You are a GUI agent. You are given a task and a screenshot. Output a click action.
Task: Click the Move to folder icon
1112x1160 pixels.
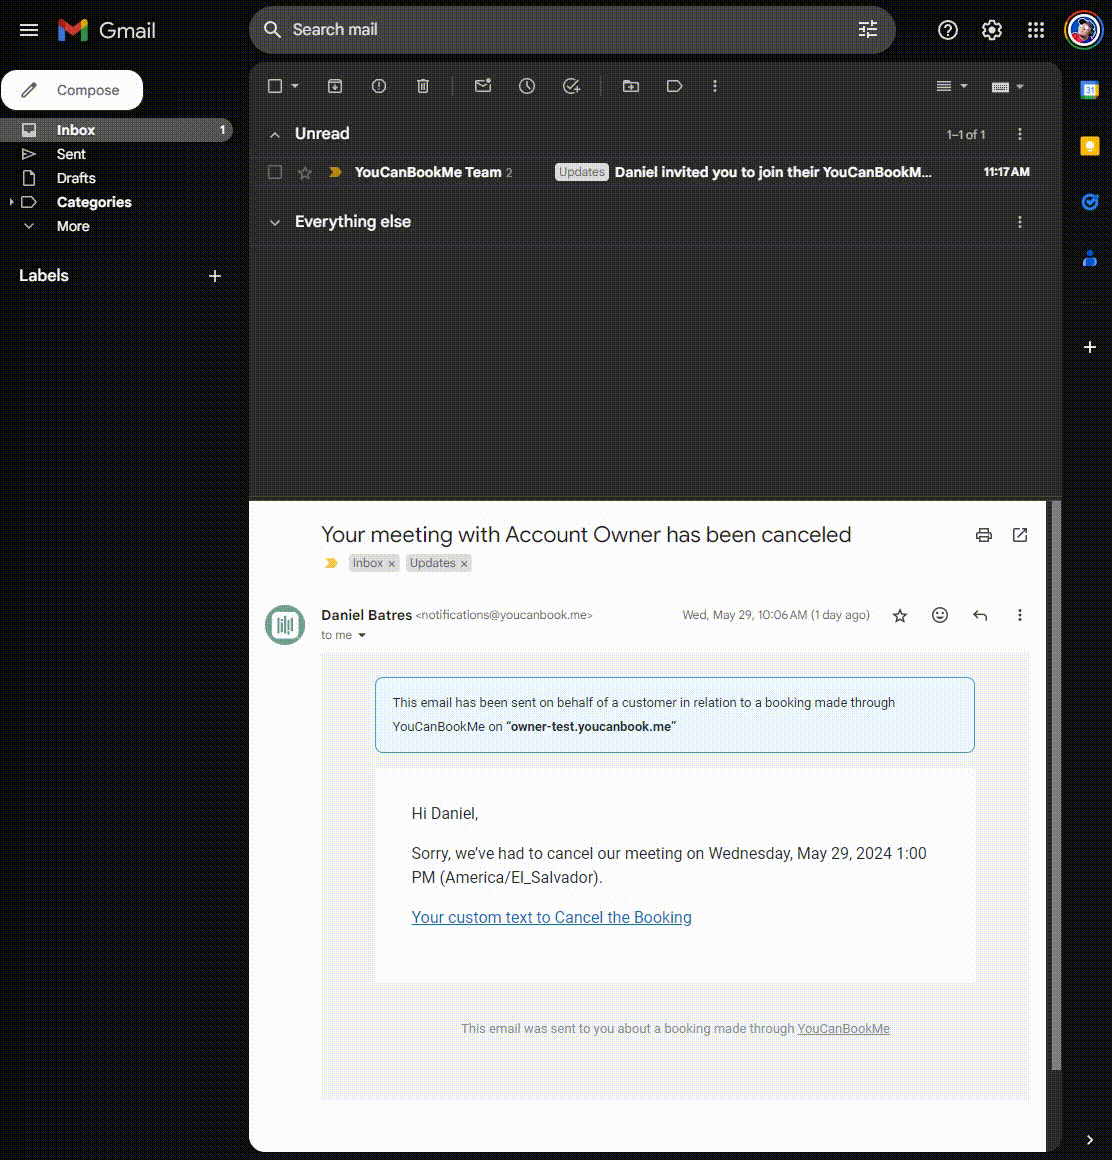click(x=631, y=86)
